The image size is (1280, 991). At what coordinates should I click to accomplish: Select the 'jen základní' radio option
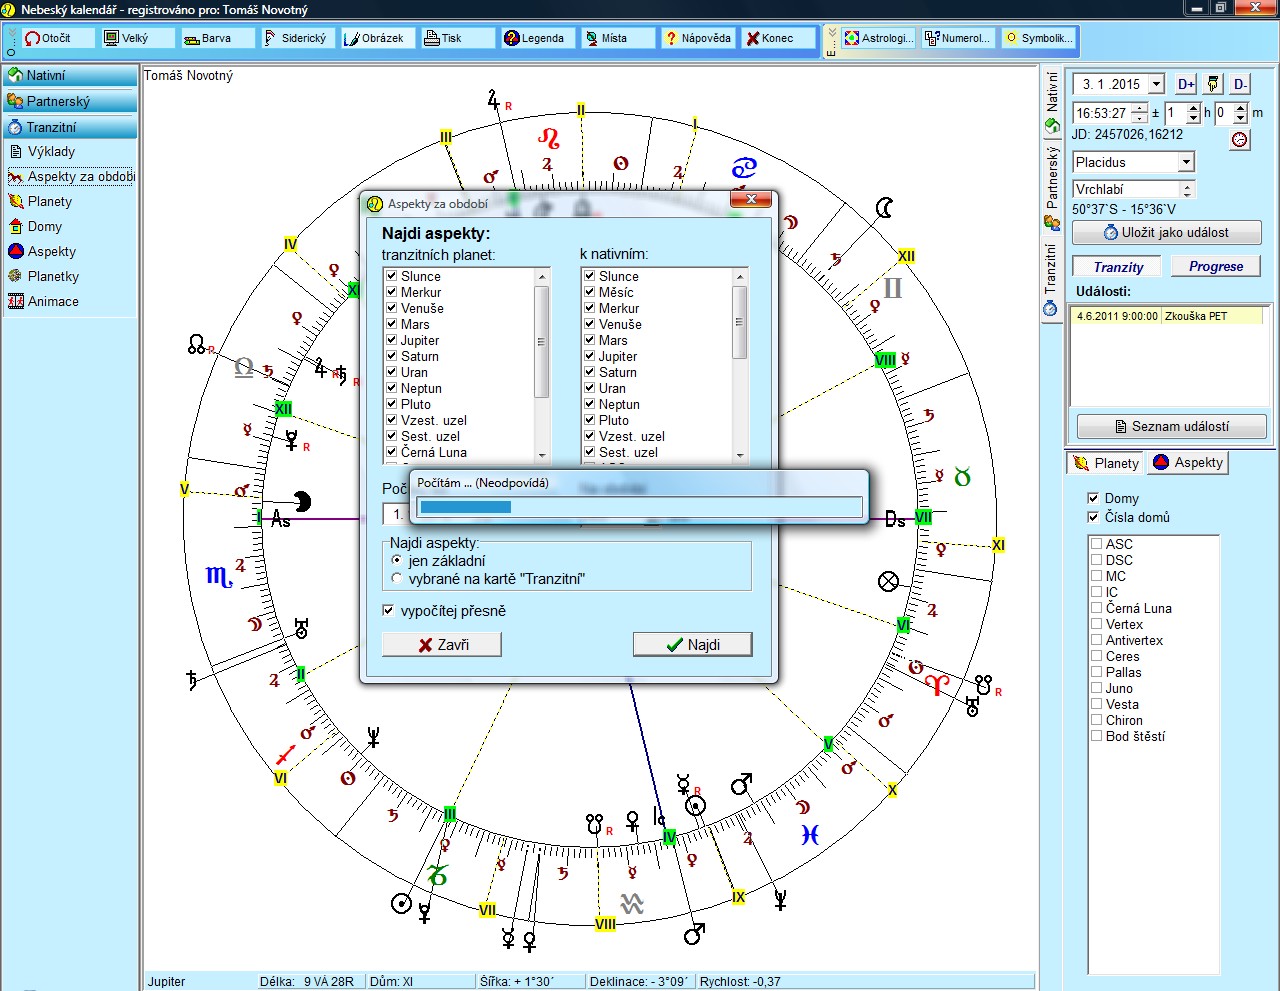[397, 561]
